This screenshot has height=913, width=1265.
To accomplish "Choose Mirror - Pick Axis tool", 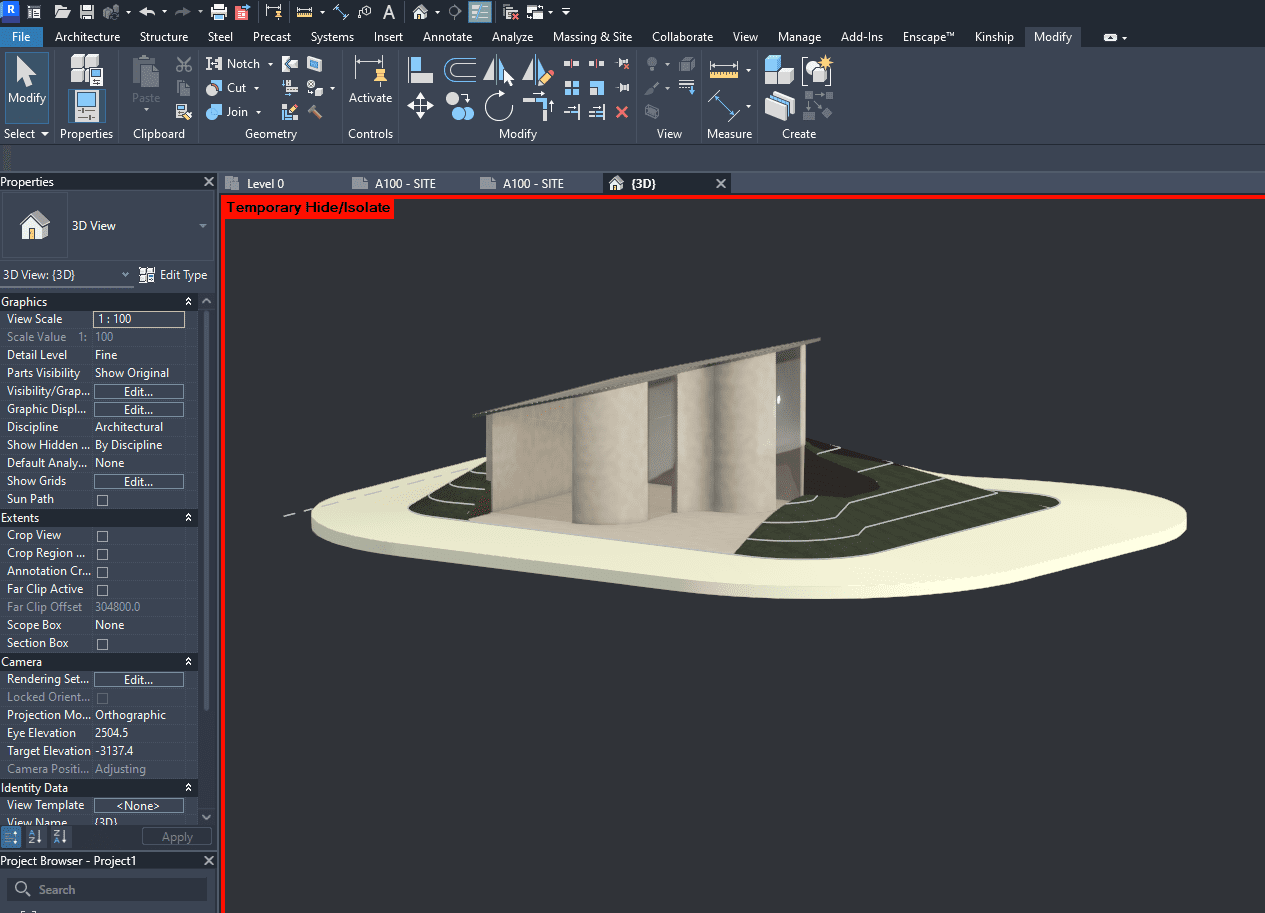I will [x=498, y=70].
